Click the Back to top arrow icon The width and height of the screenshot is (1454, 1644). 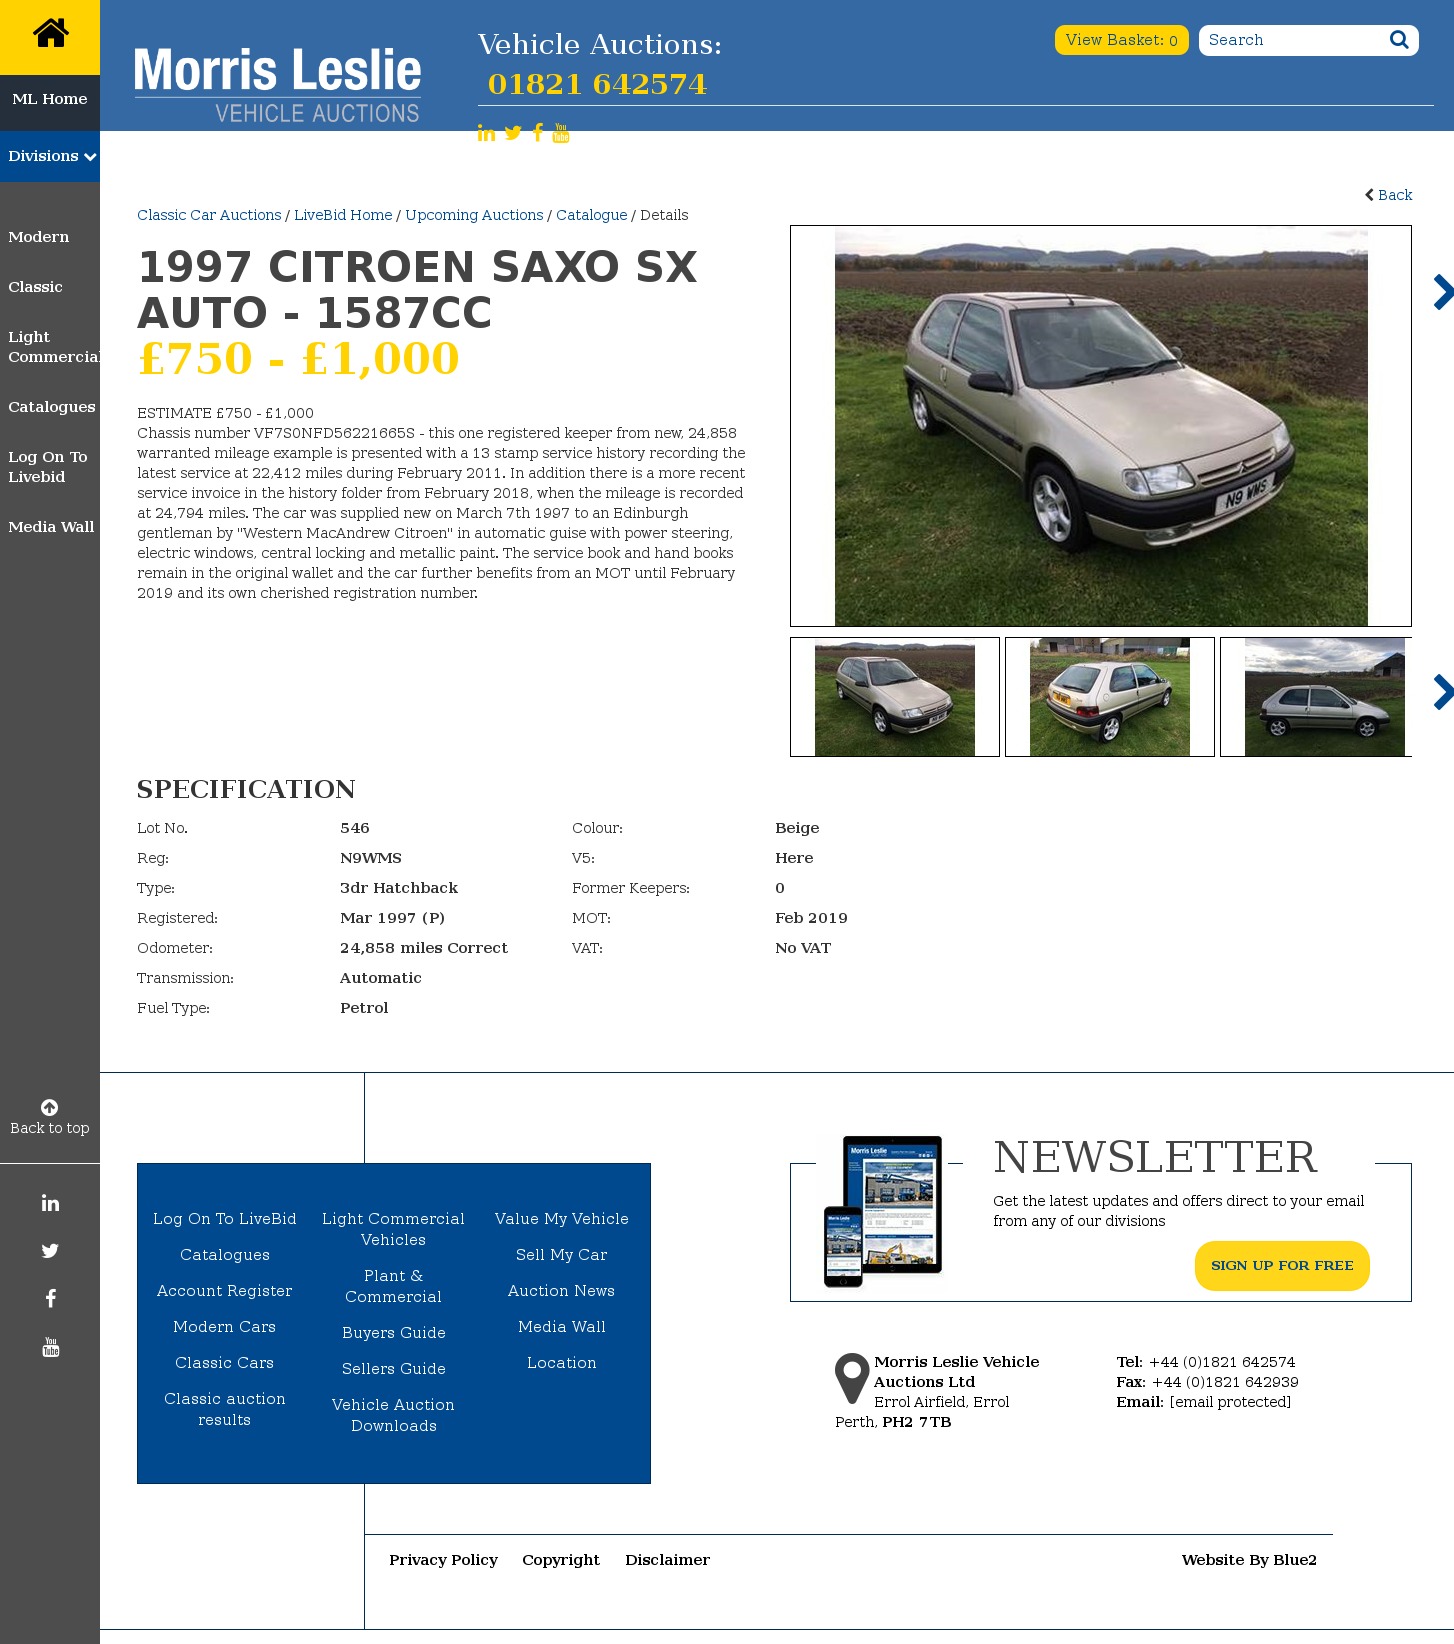49,1107
